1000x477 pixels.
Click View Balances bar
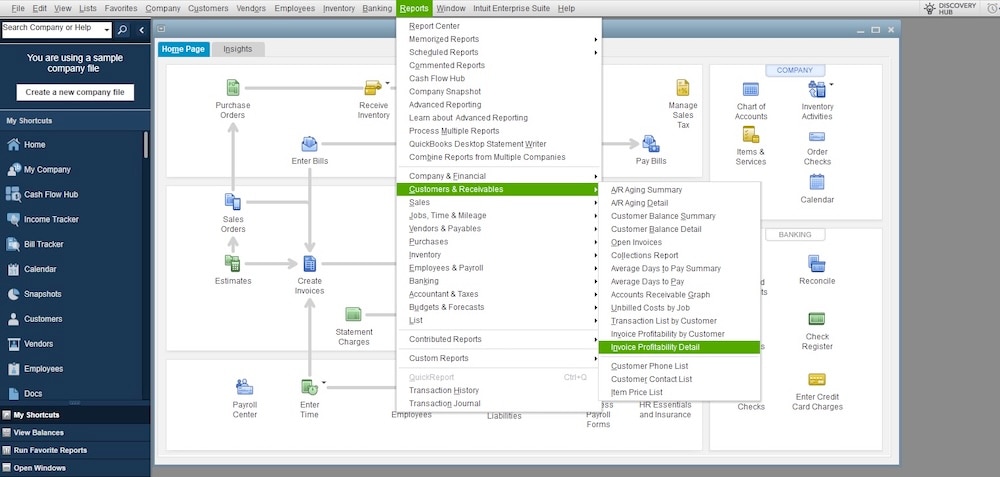point(75,432)
